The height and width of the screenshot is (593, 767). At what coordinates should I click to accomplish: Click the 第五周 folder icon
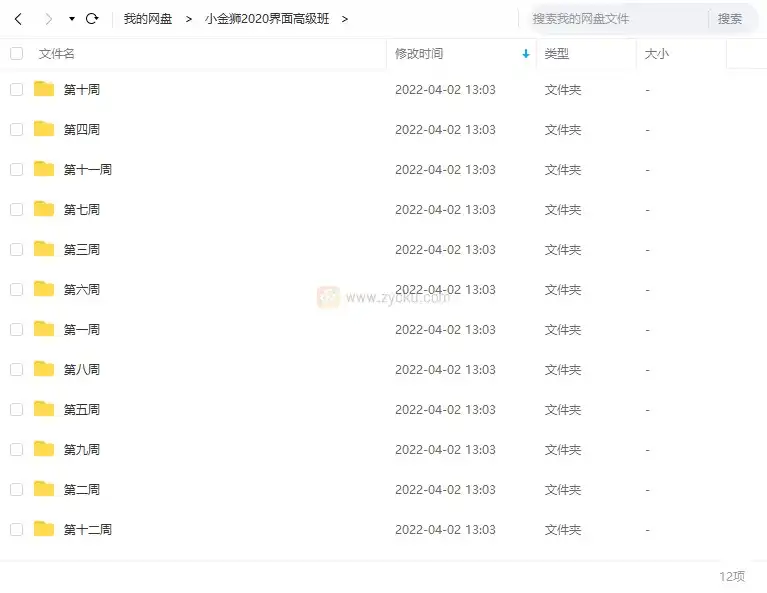click(44, 409)
